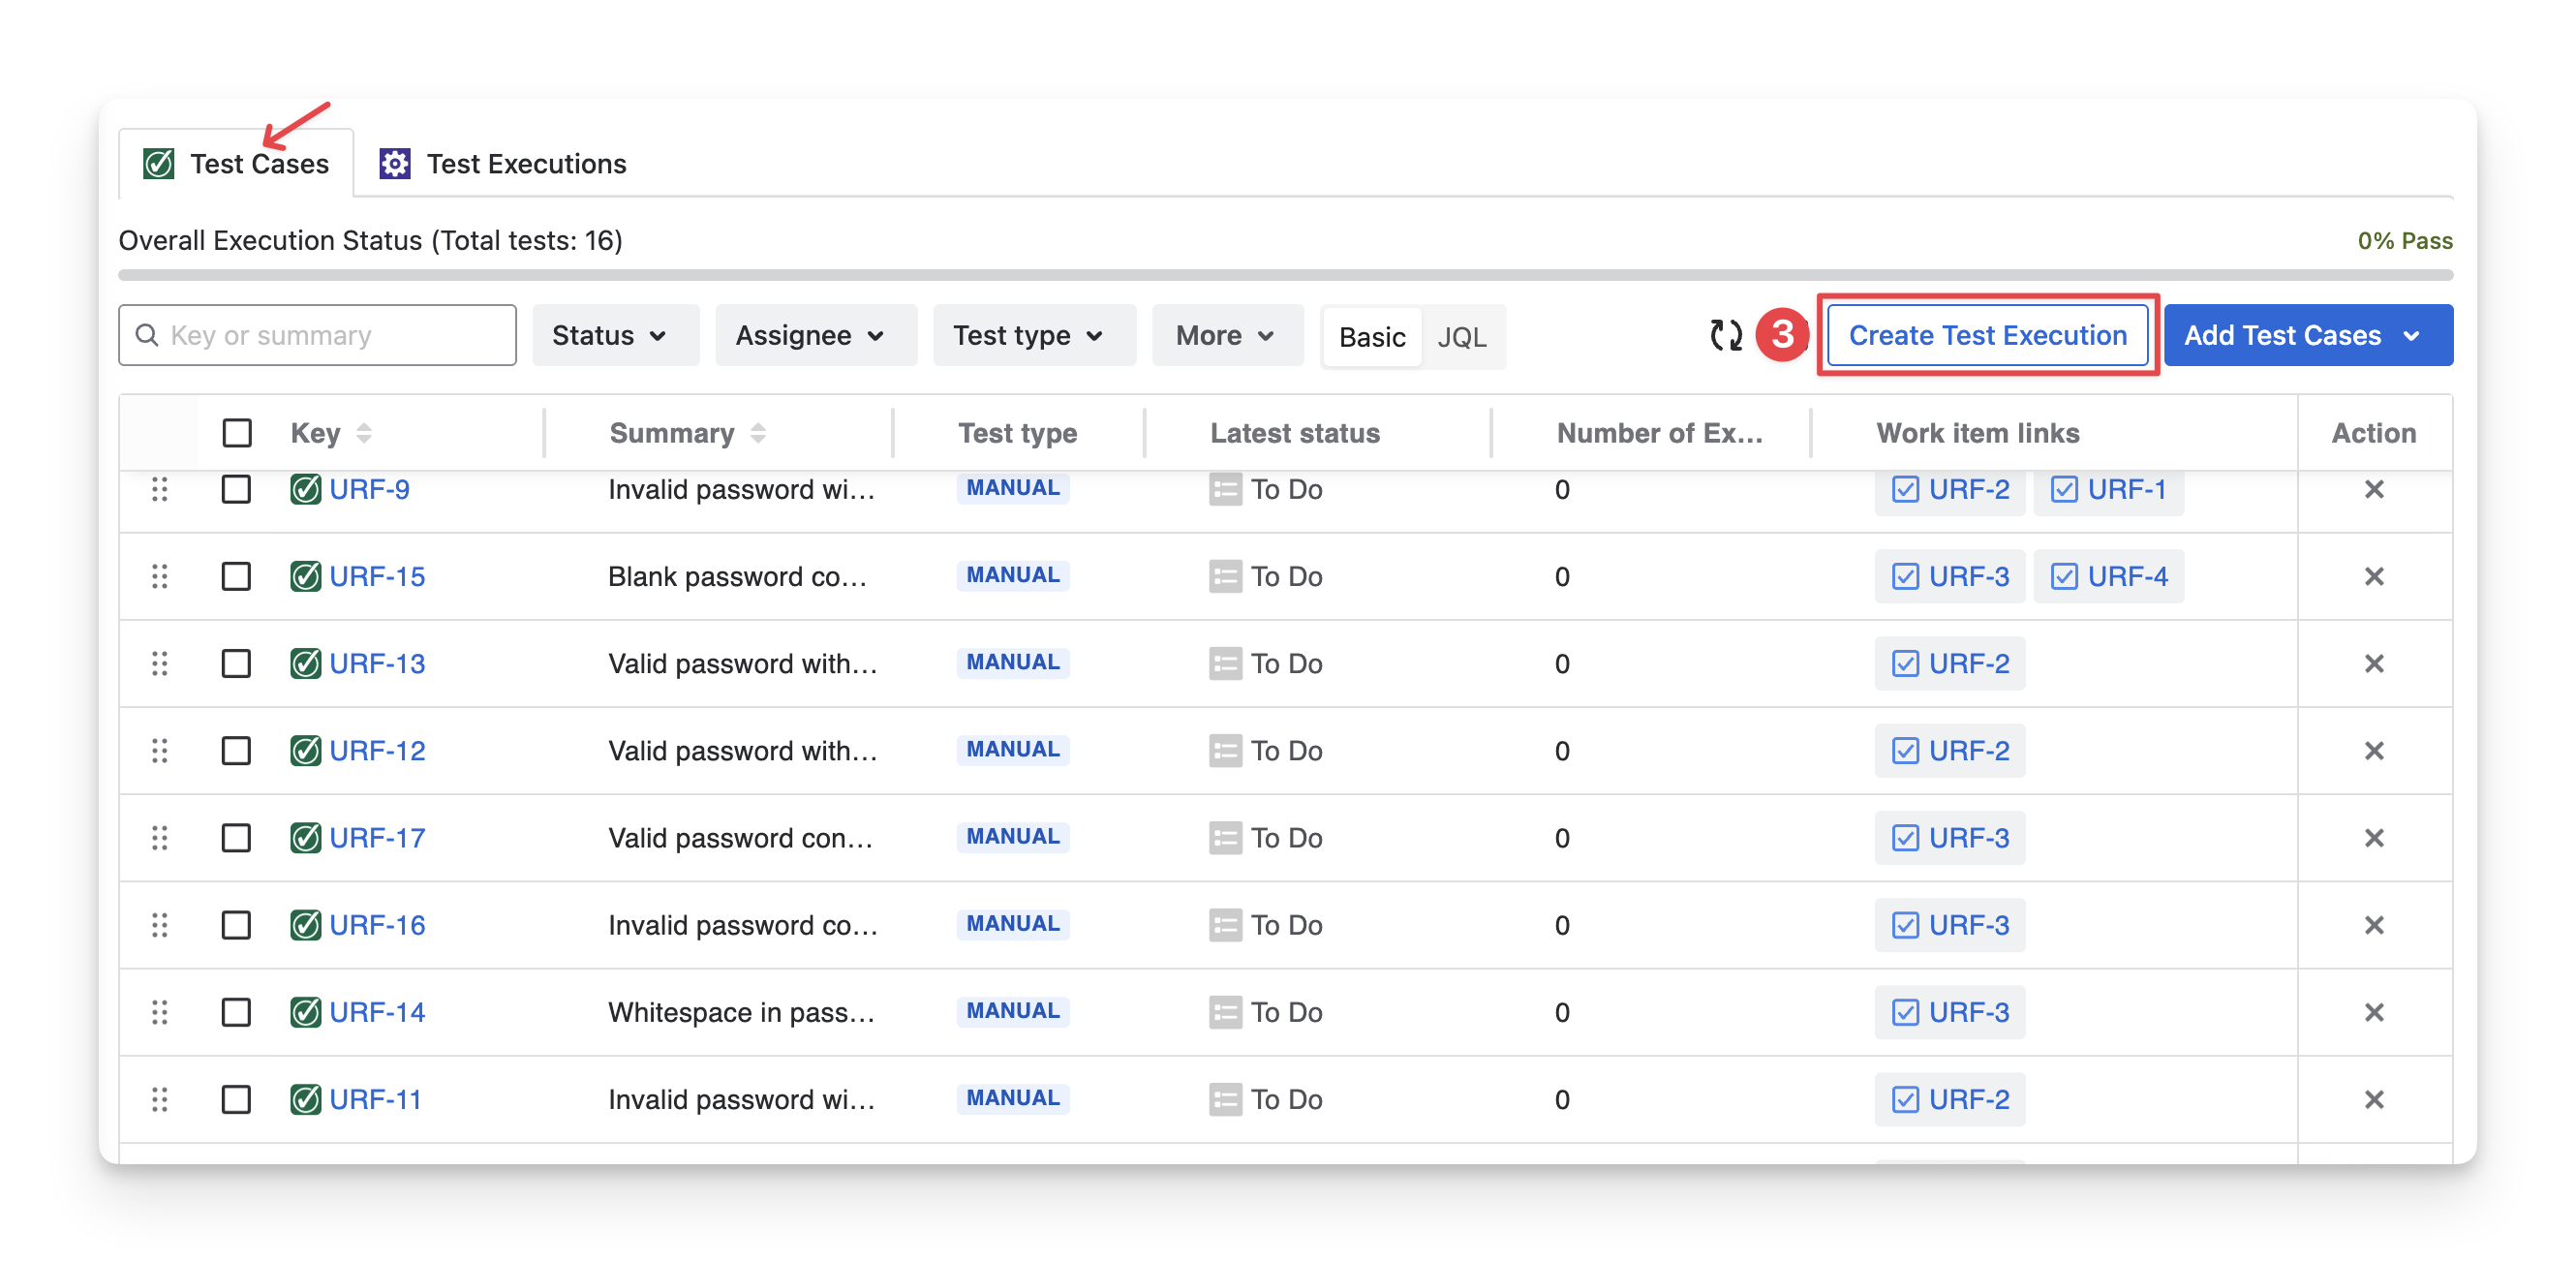This screenshot has width=2576, height=1263.
Task: Click the overall execution status progress bar
Action: (1284, 274)
